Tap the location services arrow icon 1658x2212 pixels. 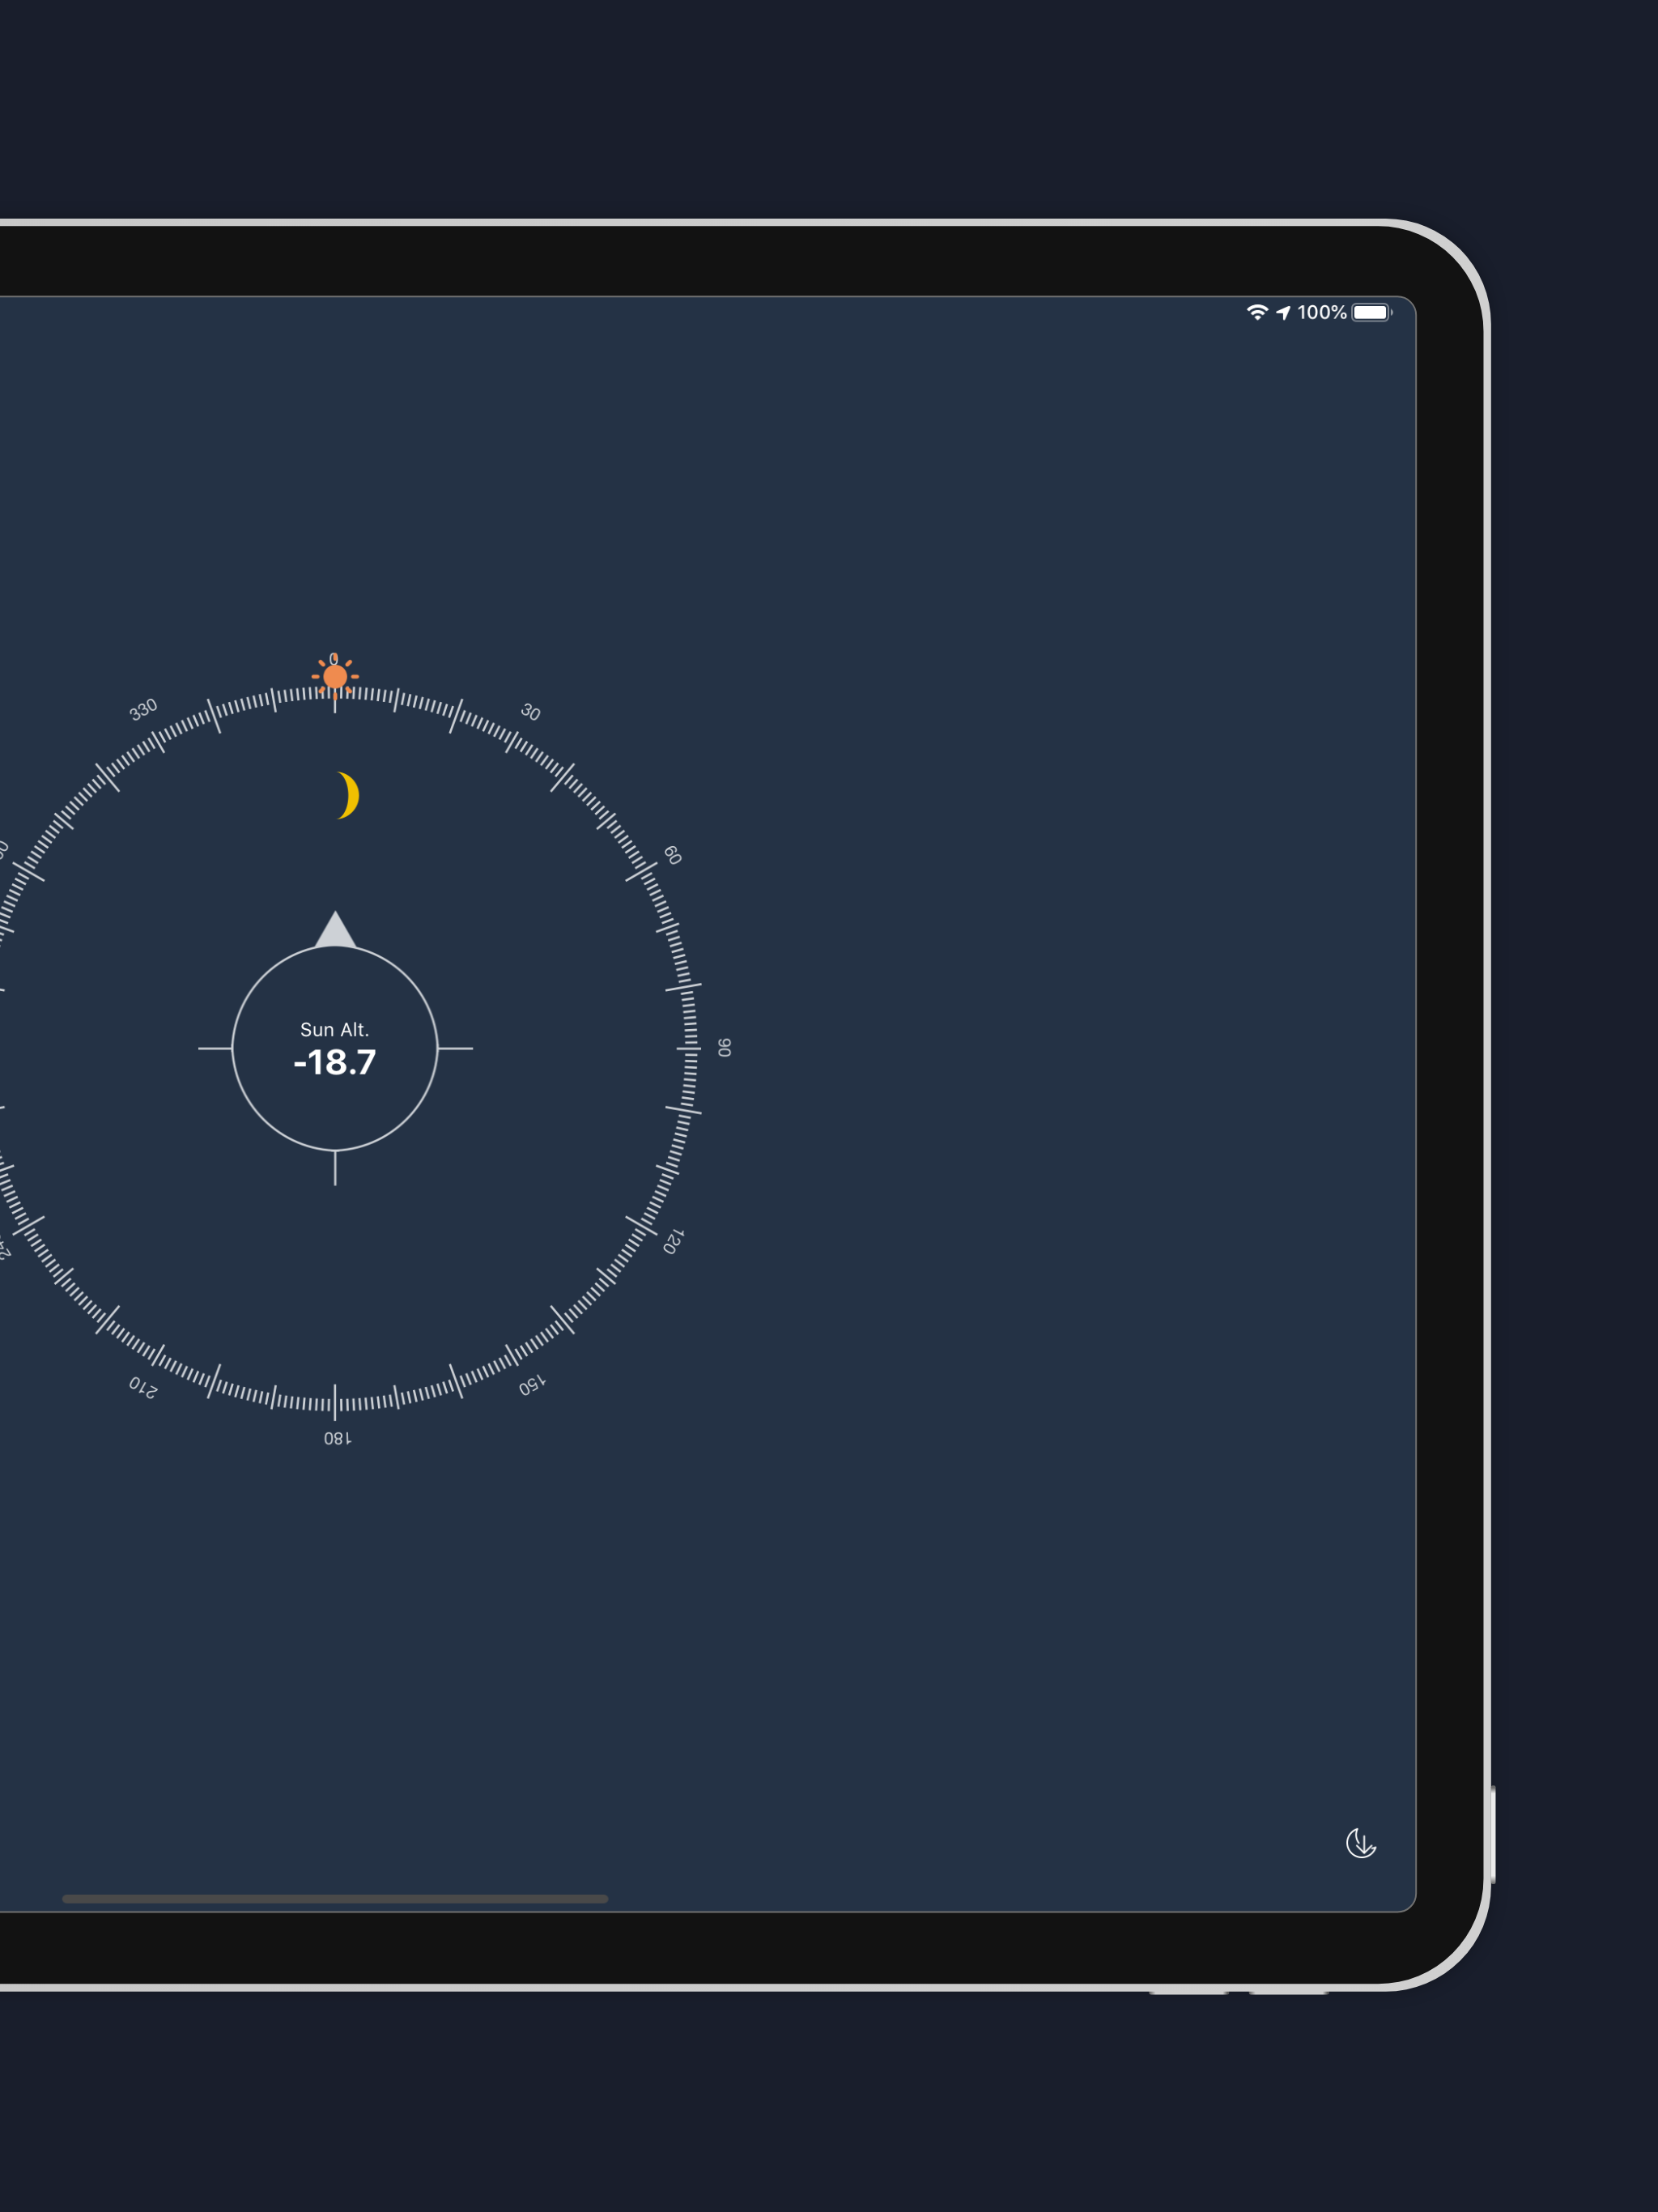pyautogui.click(x=1283, y=313)
